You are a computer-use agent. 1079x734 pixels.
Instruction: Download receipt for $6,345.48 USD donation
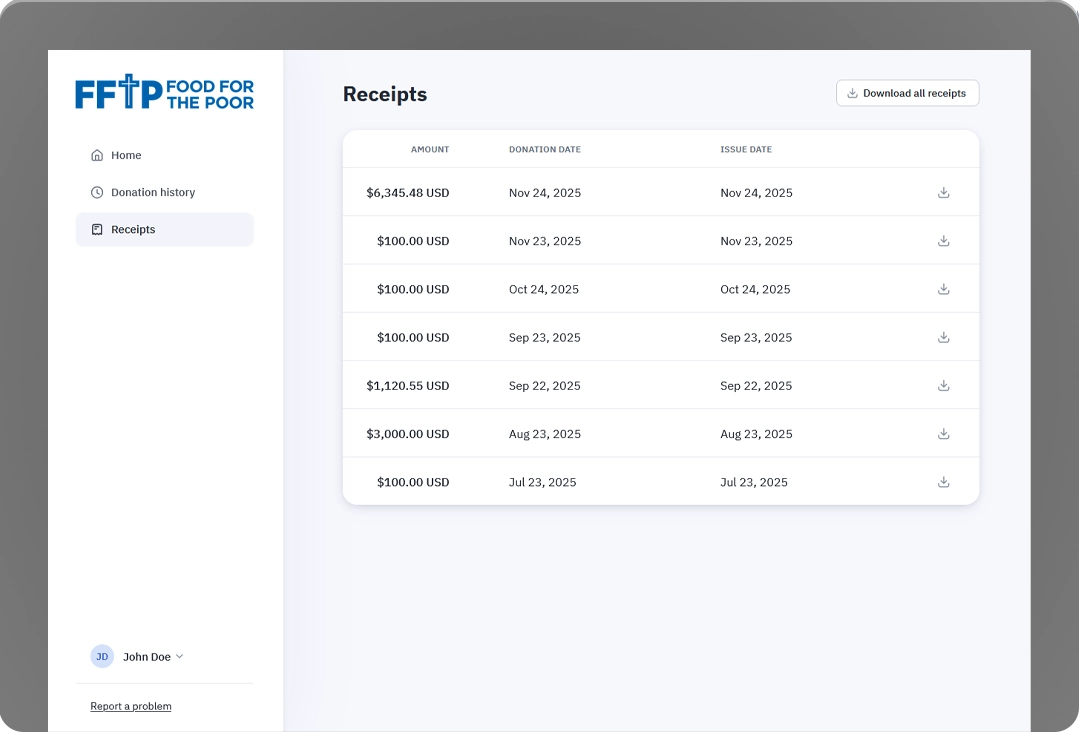943,193
